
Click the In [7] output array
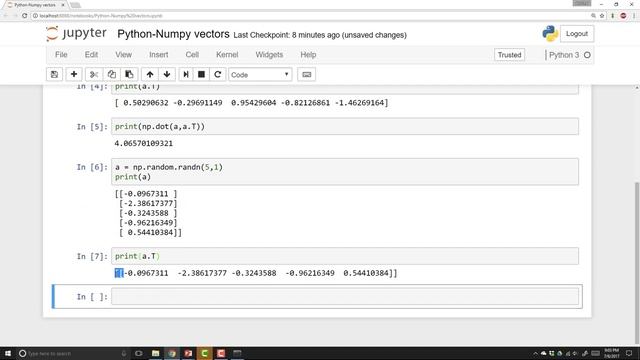pos(256,273)
